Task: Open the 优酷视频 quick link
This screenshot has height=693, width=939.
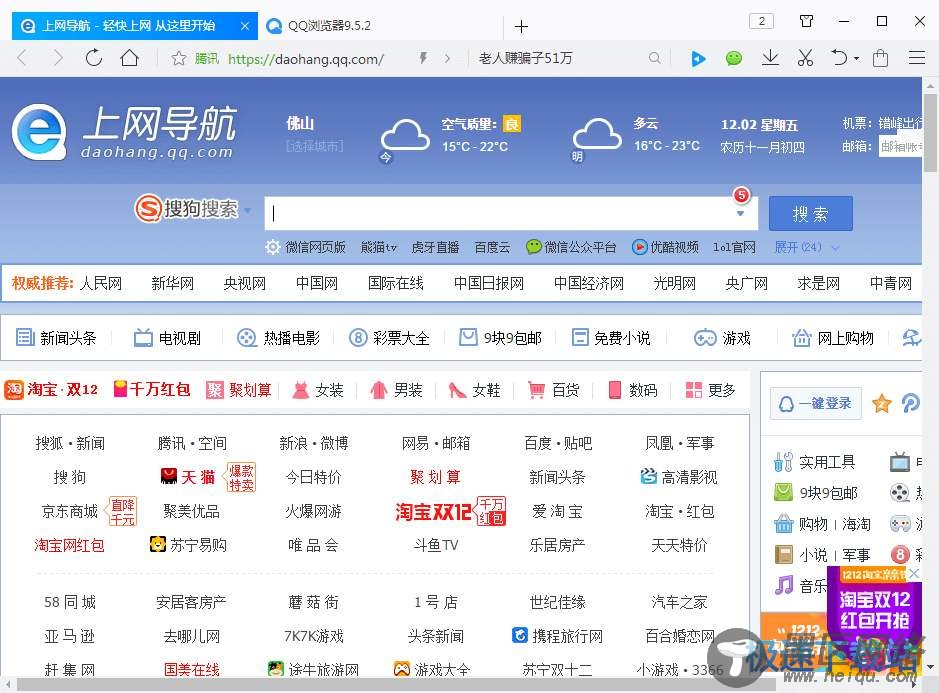Action: click(665, 247)
